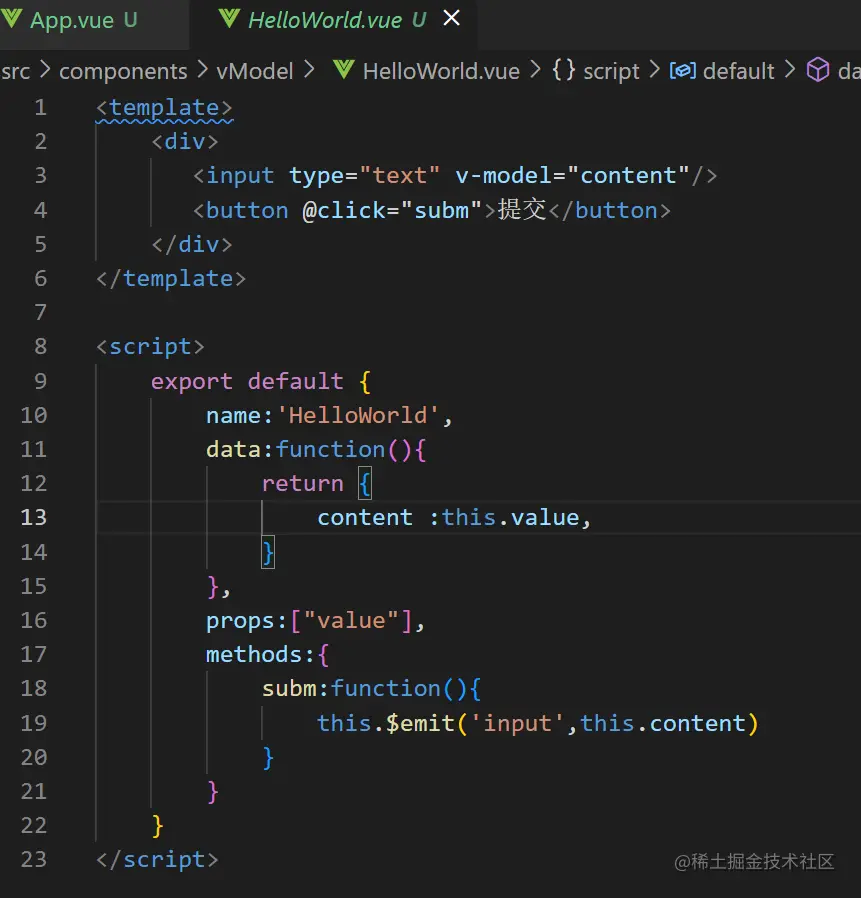Open the HelloWorld.vue breadcrumb file entry
This screenshot has height=898, width=861.
441,71
